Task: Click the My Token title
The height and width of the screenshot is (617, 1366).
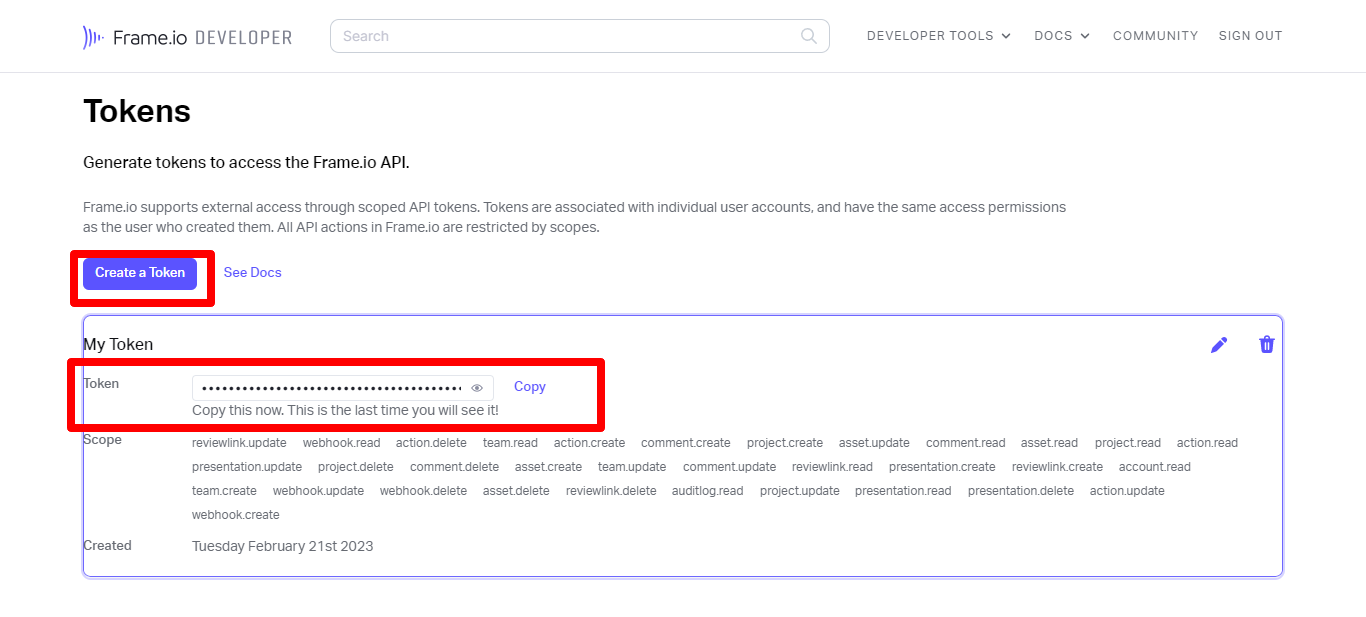Action: (118, 345)
